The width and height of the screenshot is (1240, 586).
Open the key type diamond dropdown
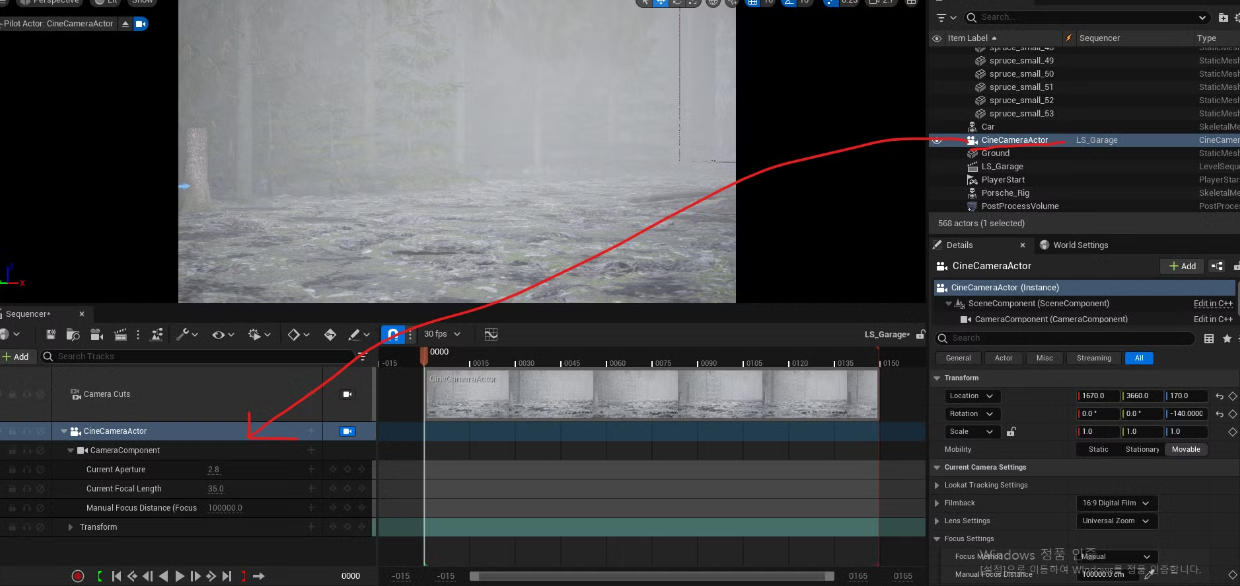(x=298, y=335)
